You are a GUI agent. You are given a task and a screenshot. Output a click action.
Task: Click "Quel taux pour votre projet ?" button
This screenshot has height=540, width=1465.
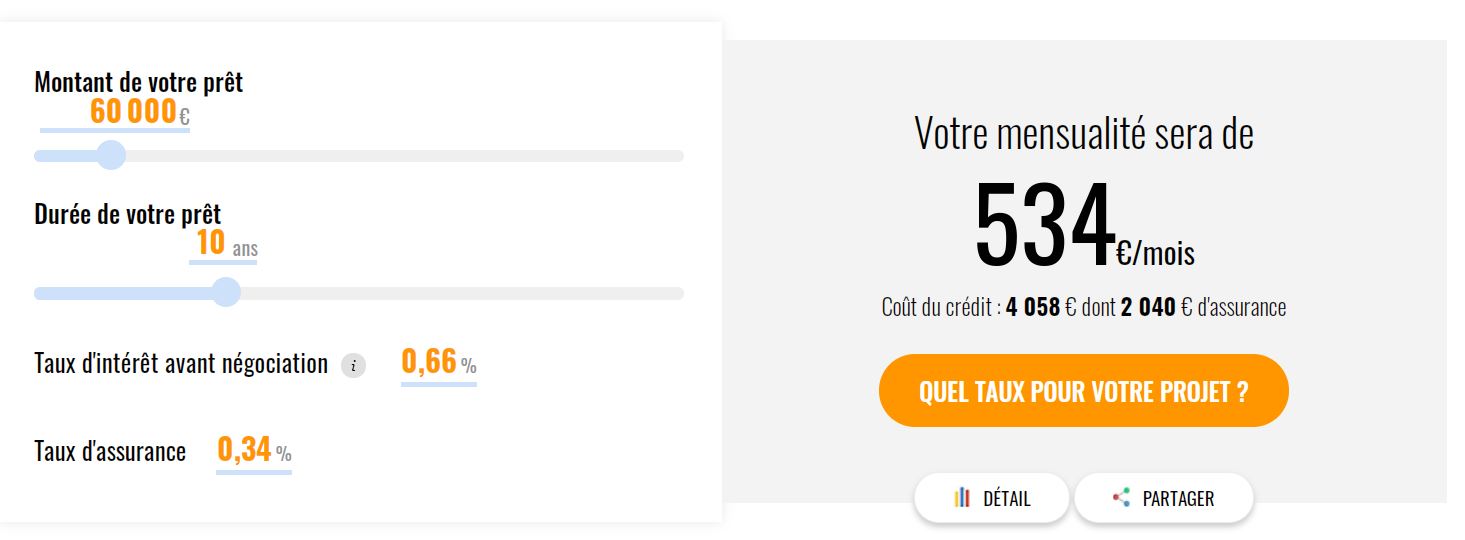coord(1083,391)
